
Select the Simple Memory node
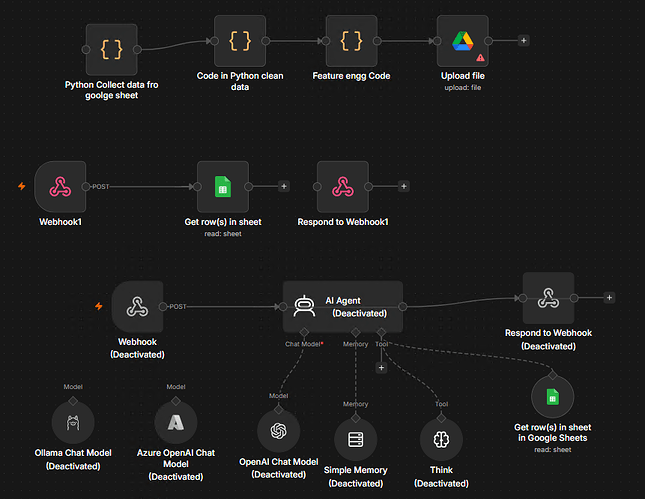355,439
